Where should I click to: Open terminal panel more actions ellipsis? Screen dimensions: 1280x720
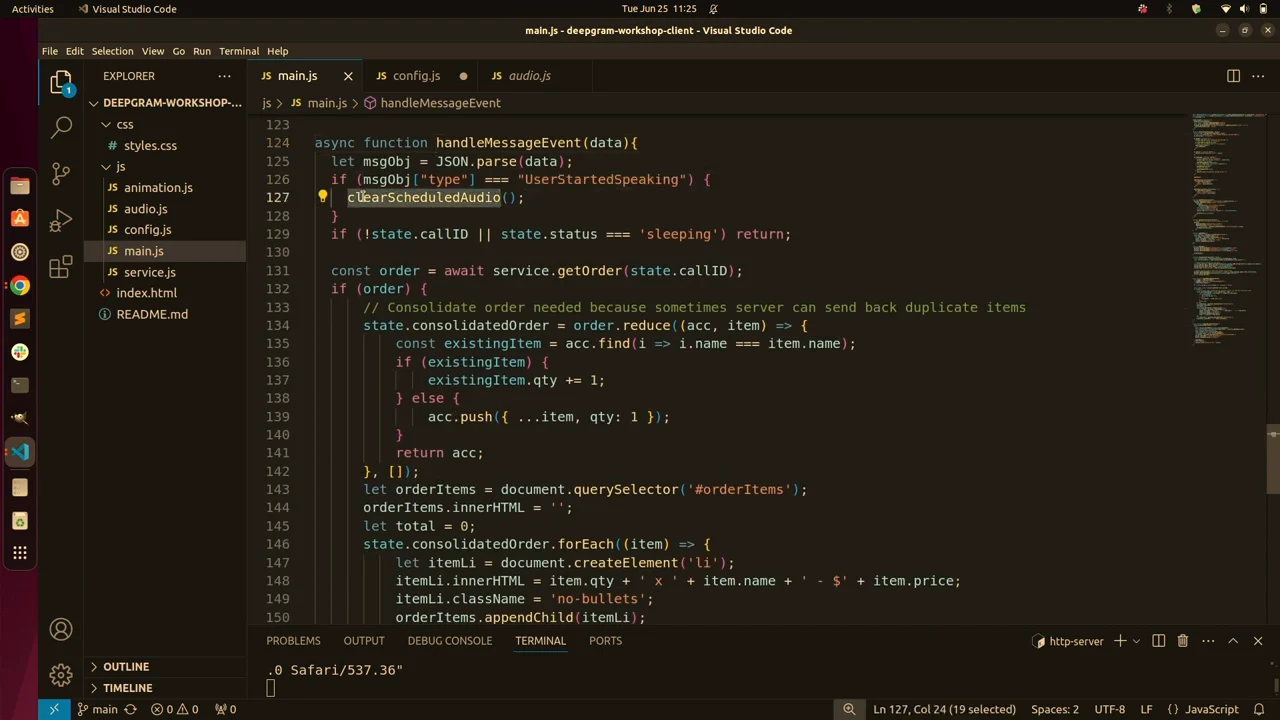(x=1208, y=641)
